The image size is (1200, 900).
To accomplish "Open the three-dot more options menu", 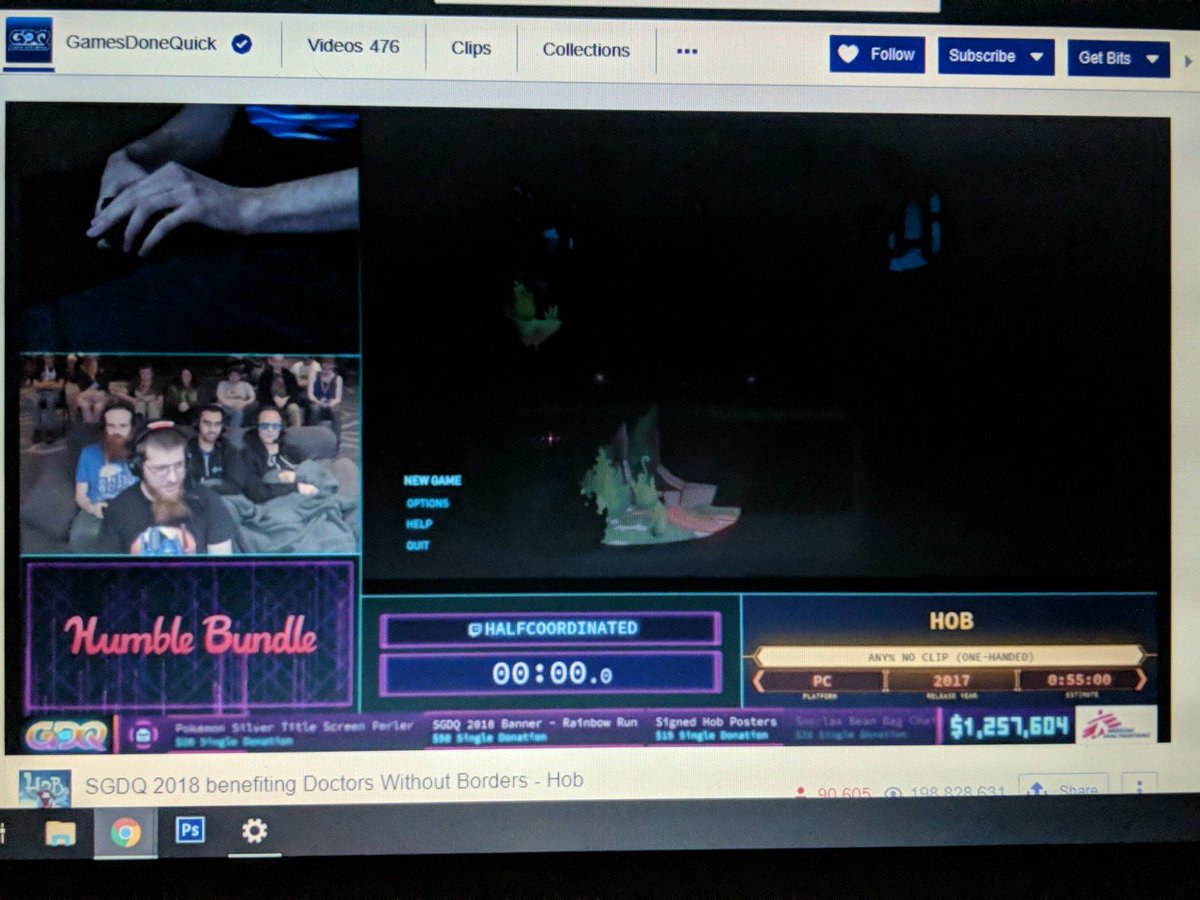I will tap(687, 52).
